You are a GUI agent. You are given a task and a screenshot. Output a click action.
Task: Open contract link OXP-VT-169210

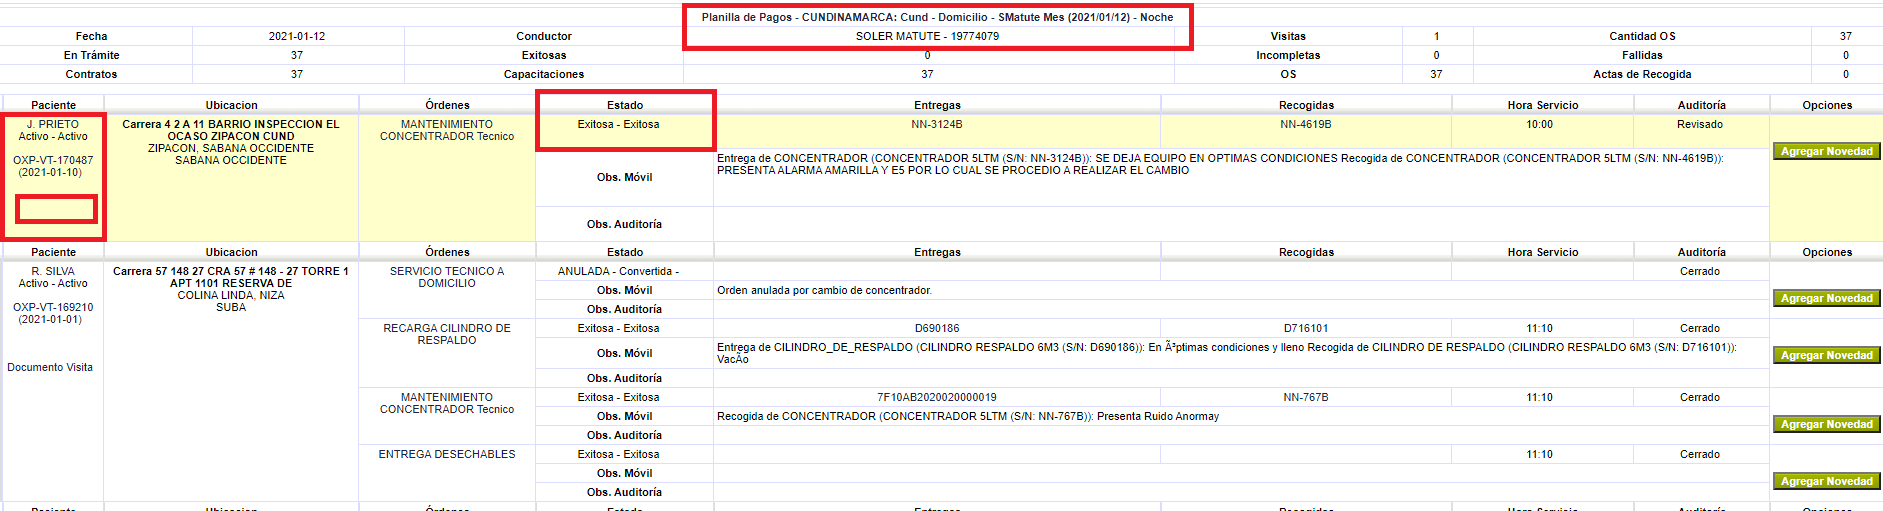click(x=53, y=307)
